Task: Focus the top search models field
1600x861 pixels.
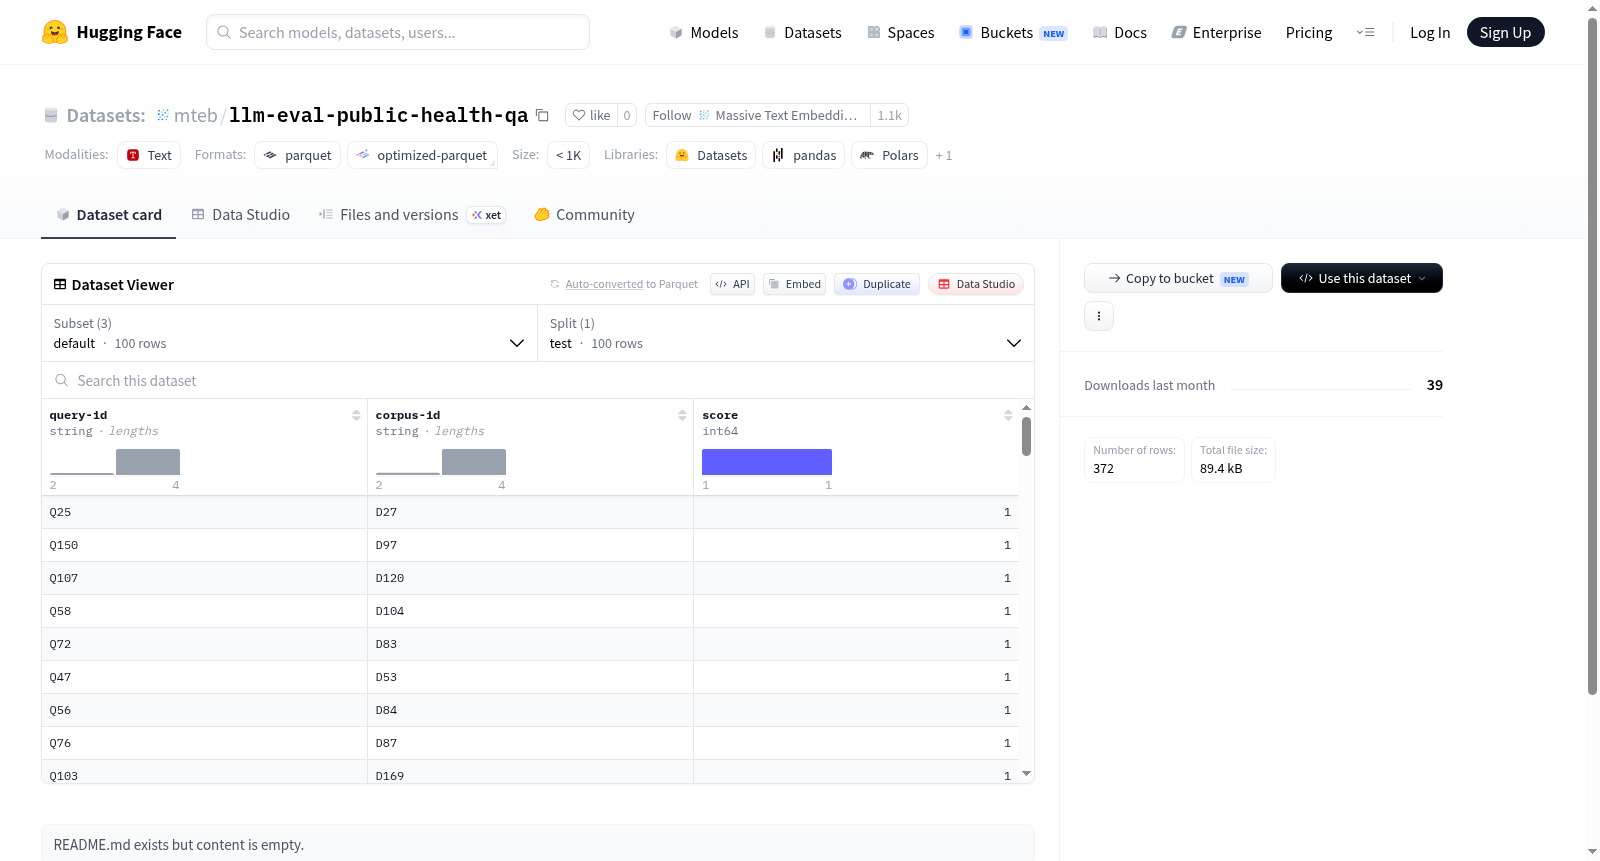Action: coord(398,32)
